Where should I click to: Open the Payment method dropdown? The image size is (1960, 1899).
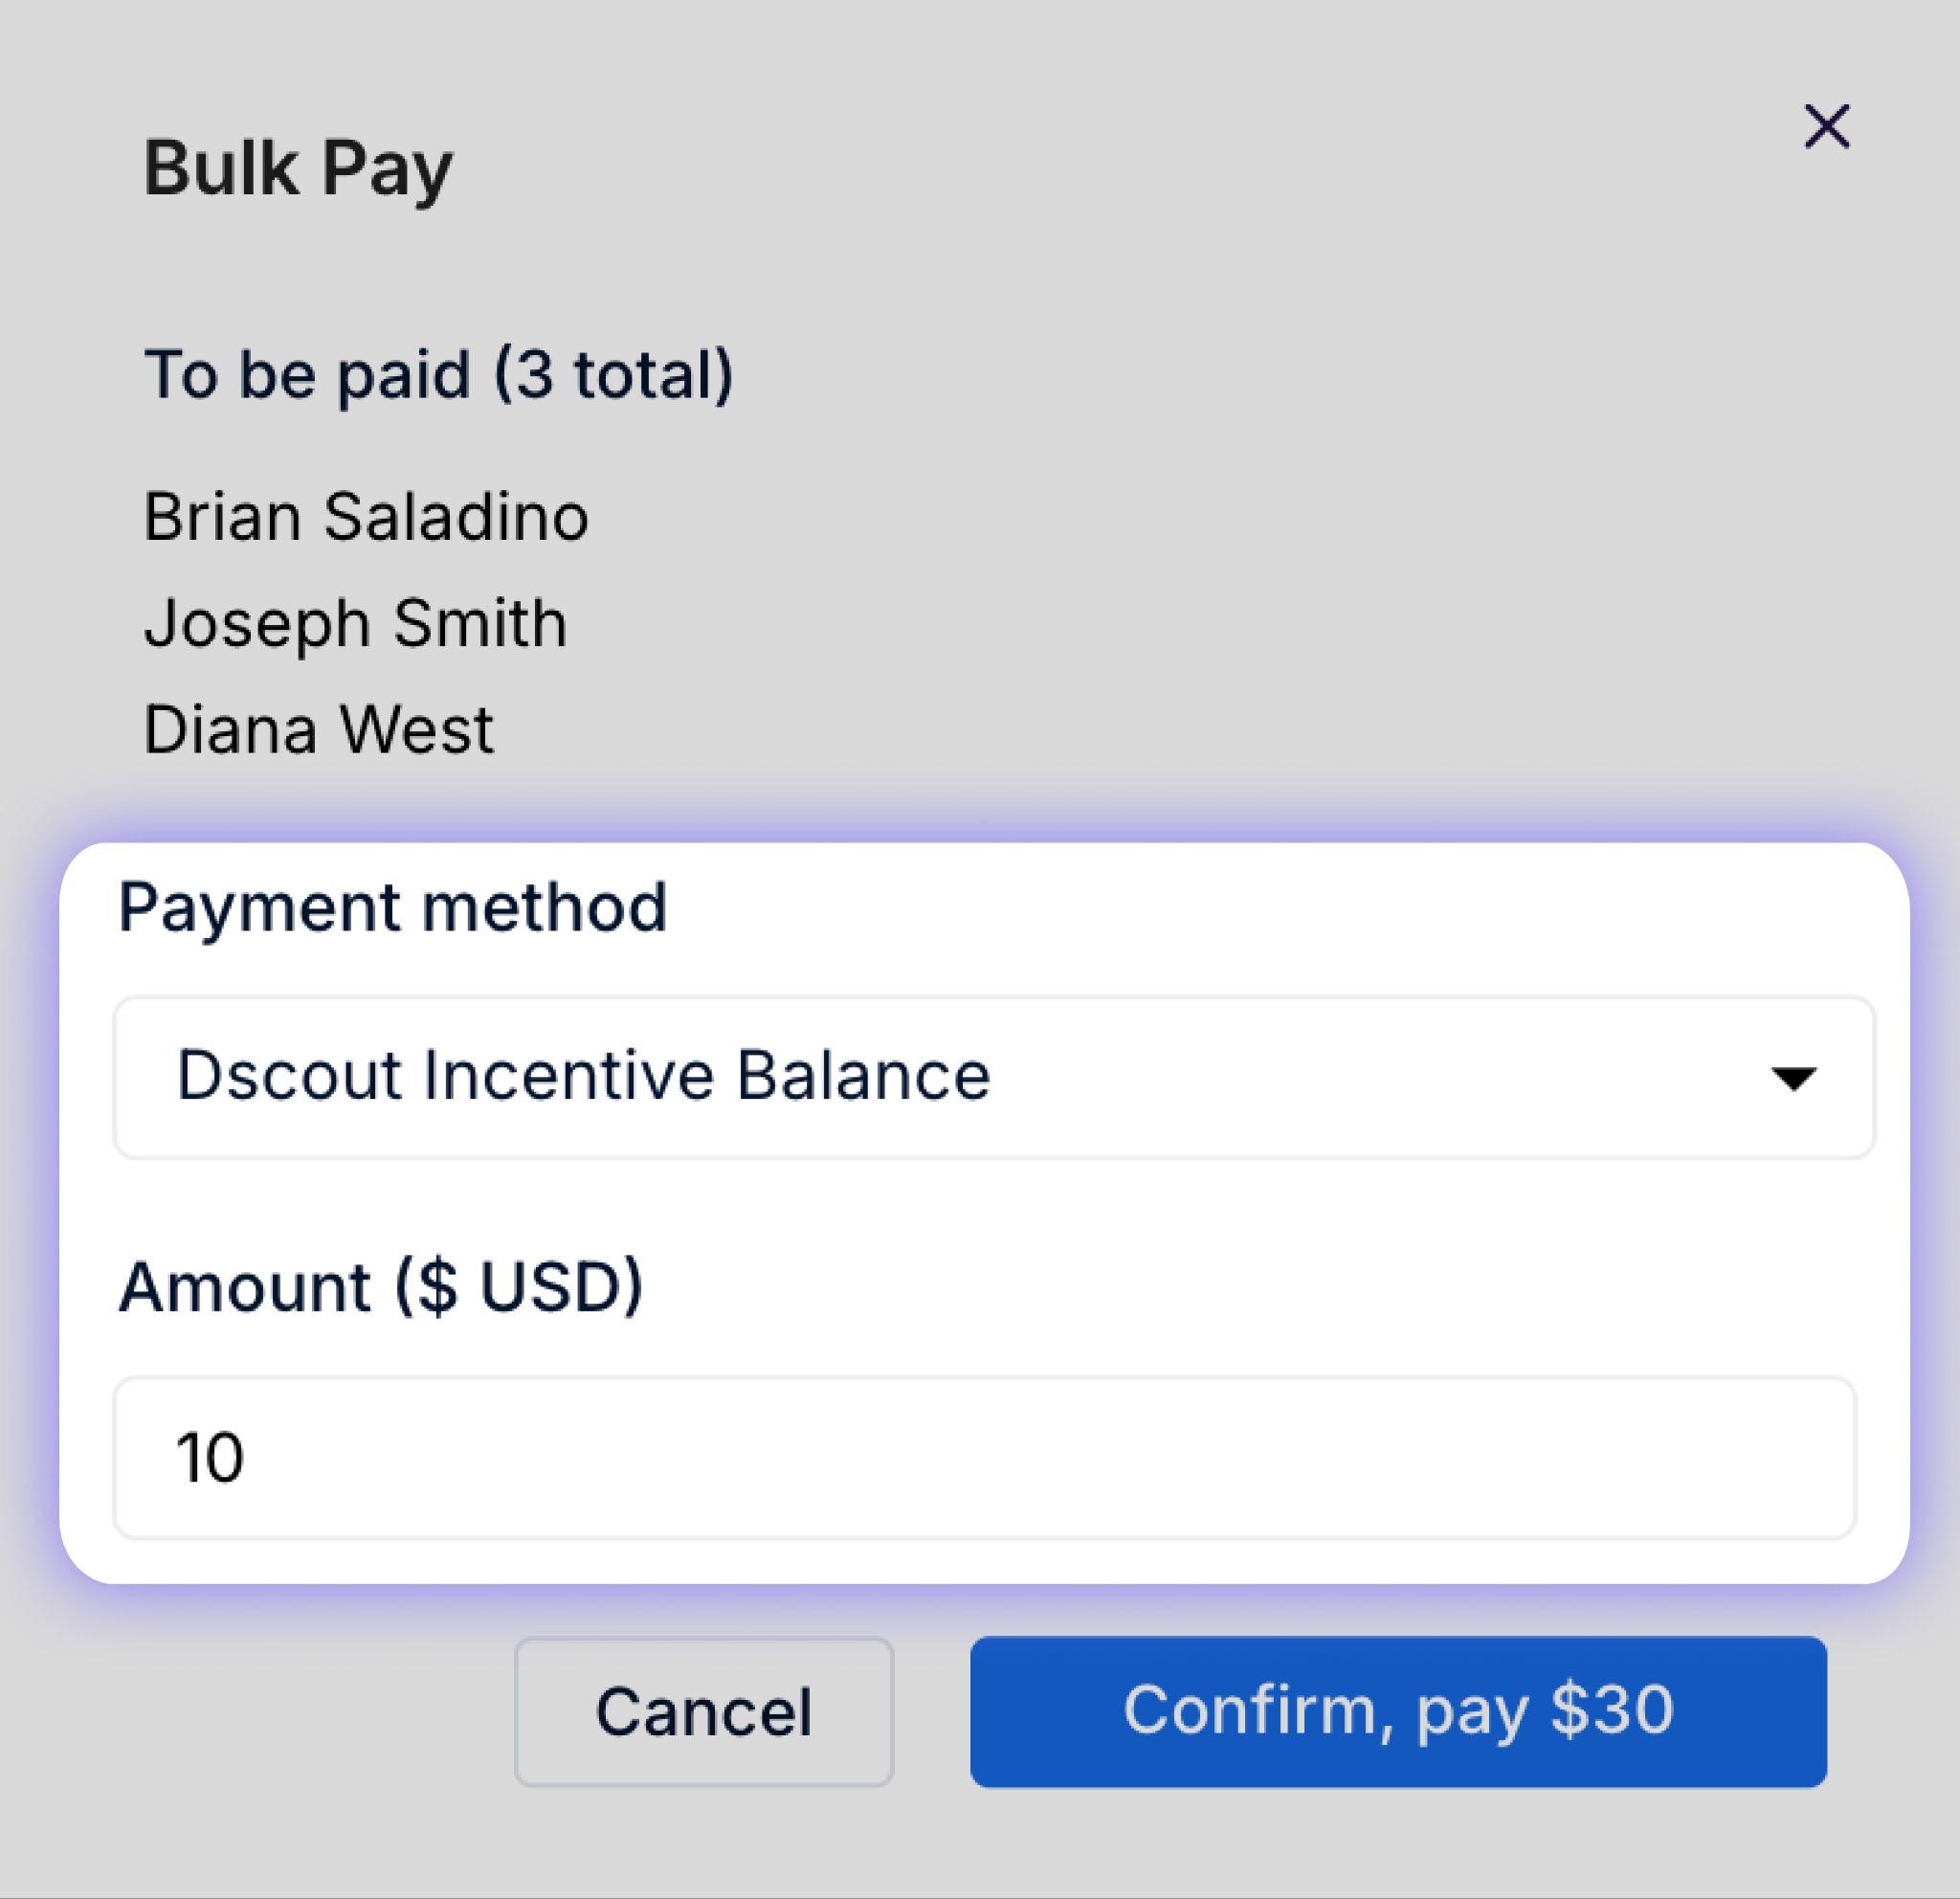(993, 1077)
